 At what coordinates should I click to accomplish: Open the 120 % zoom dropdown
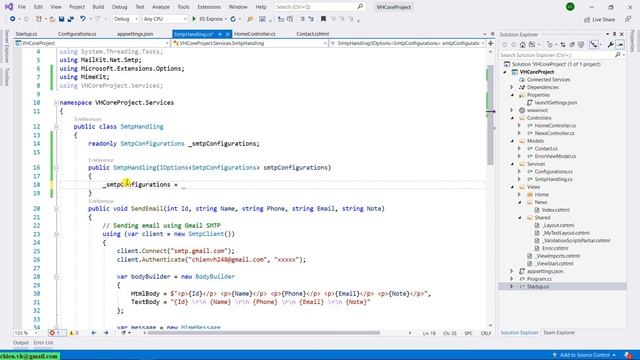pyautogui.click(x=27, y=333)
